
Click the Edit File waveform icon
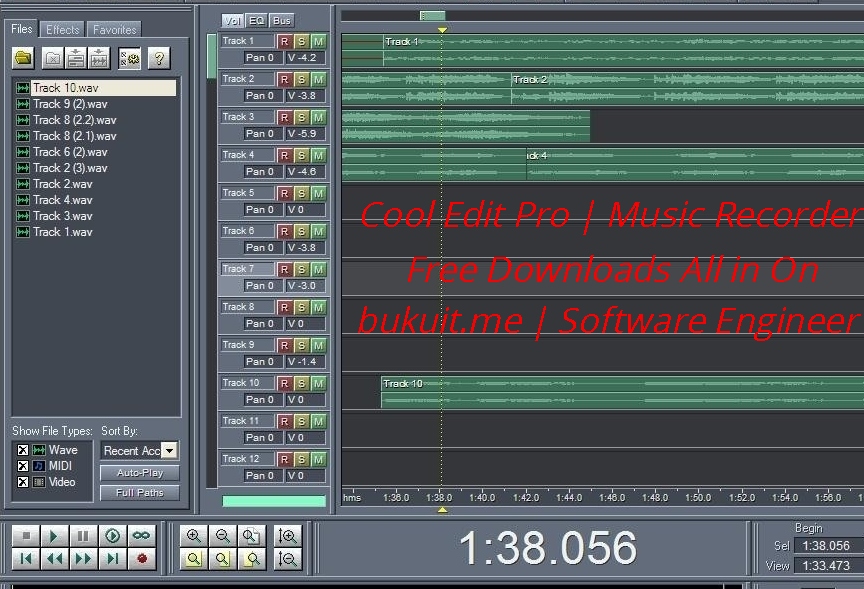point(99,58)
